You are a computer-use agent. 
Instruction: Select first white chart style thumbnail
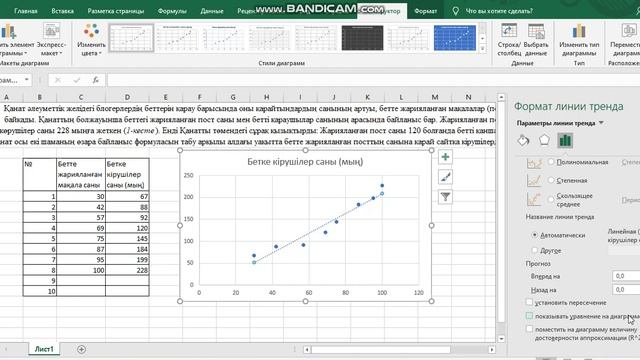(131, 38)
